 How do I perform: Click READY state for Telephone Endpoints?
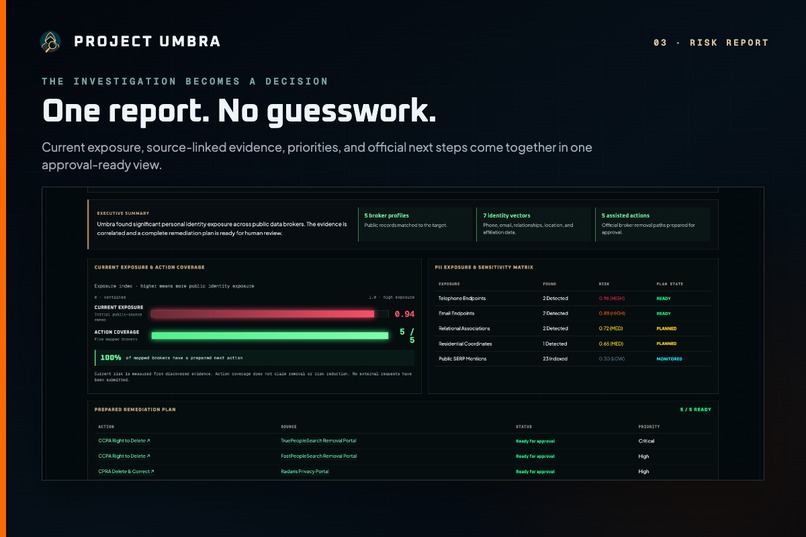tap(664, 299)
